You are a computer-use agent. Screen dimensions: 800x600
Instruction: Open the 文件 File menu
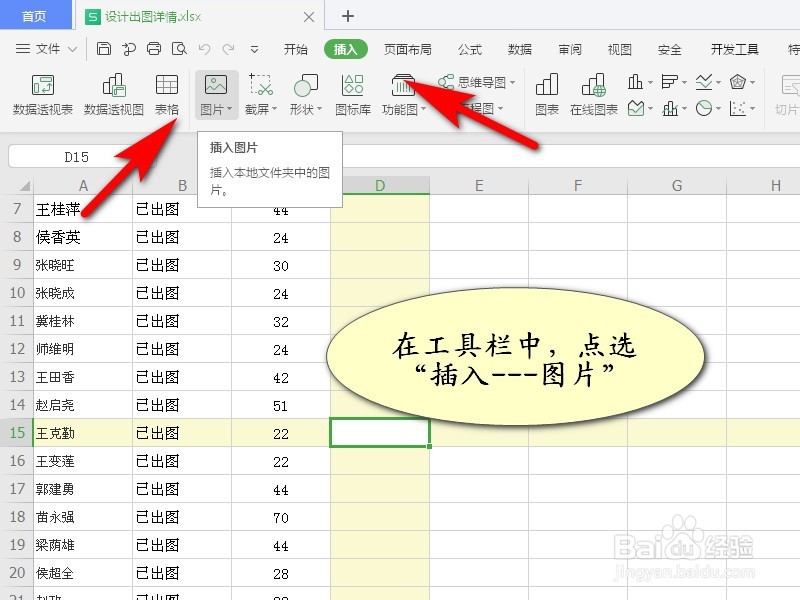point(48,47)
